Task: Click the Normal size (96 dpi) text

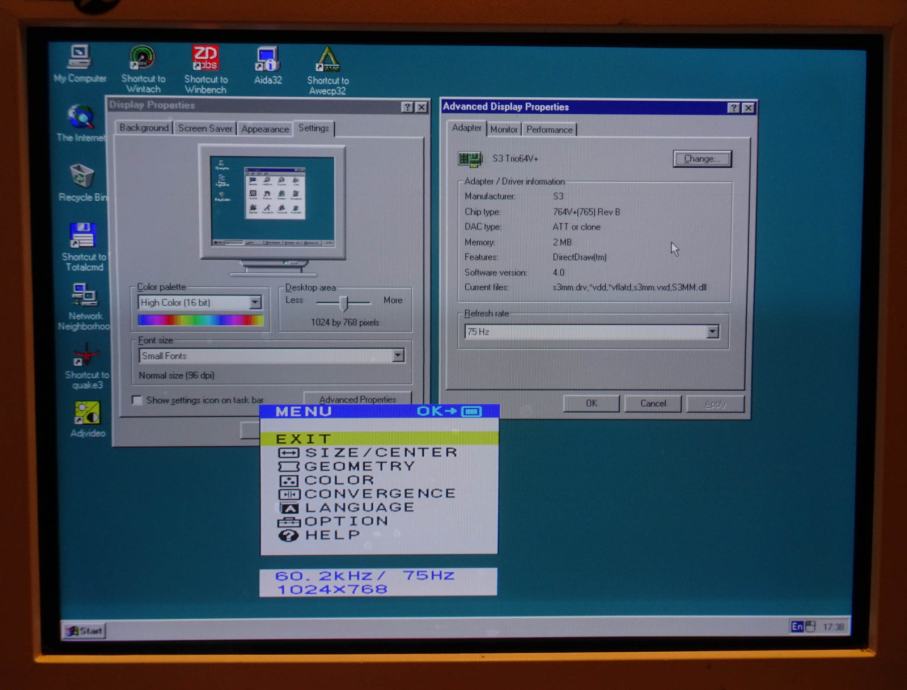Action: 176,375
